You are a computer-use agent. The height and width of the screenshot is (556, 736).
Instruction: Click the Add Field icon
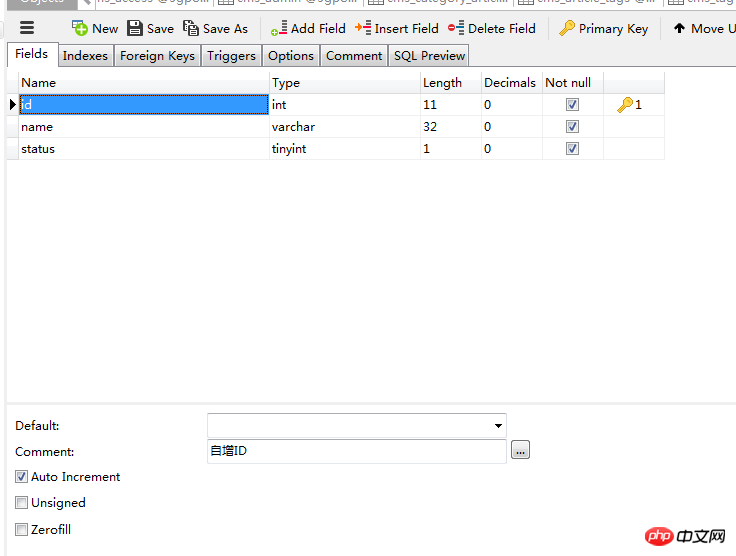(x=279, y=28)
